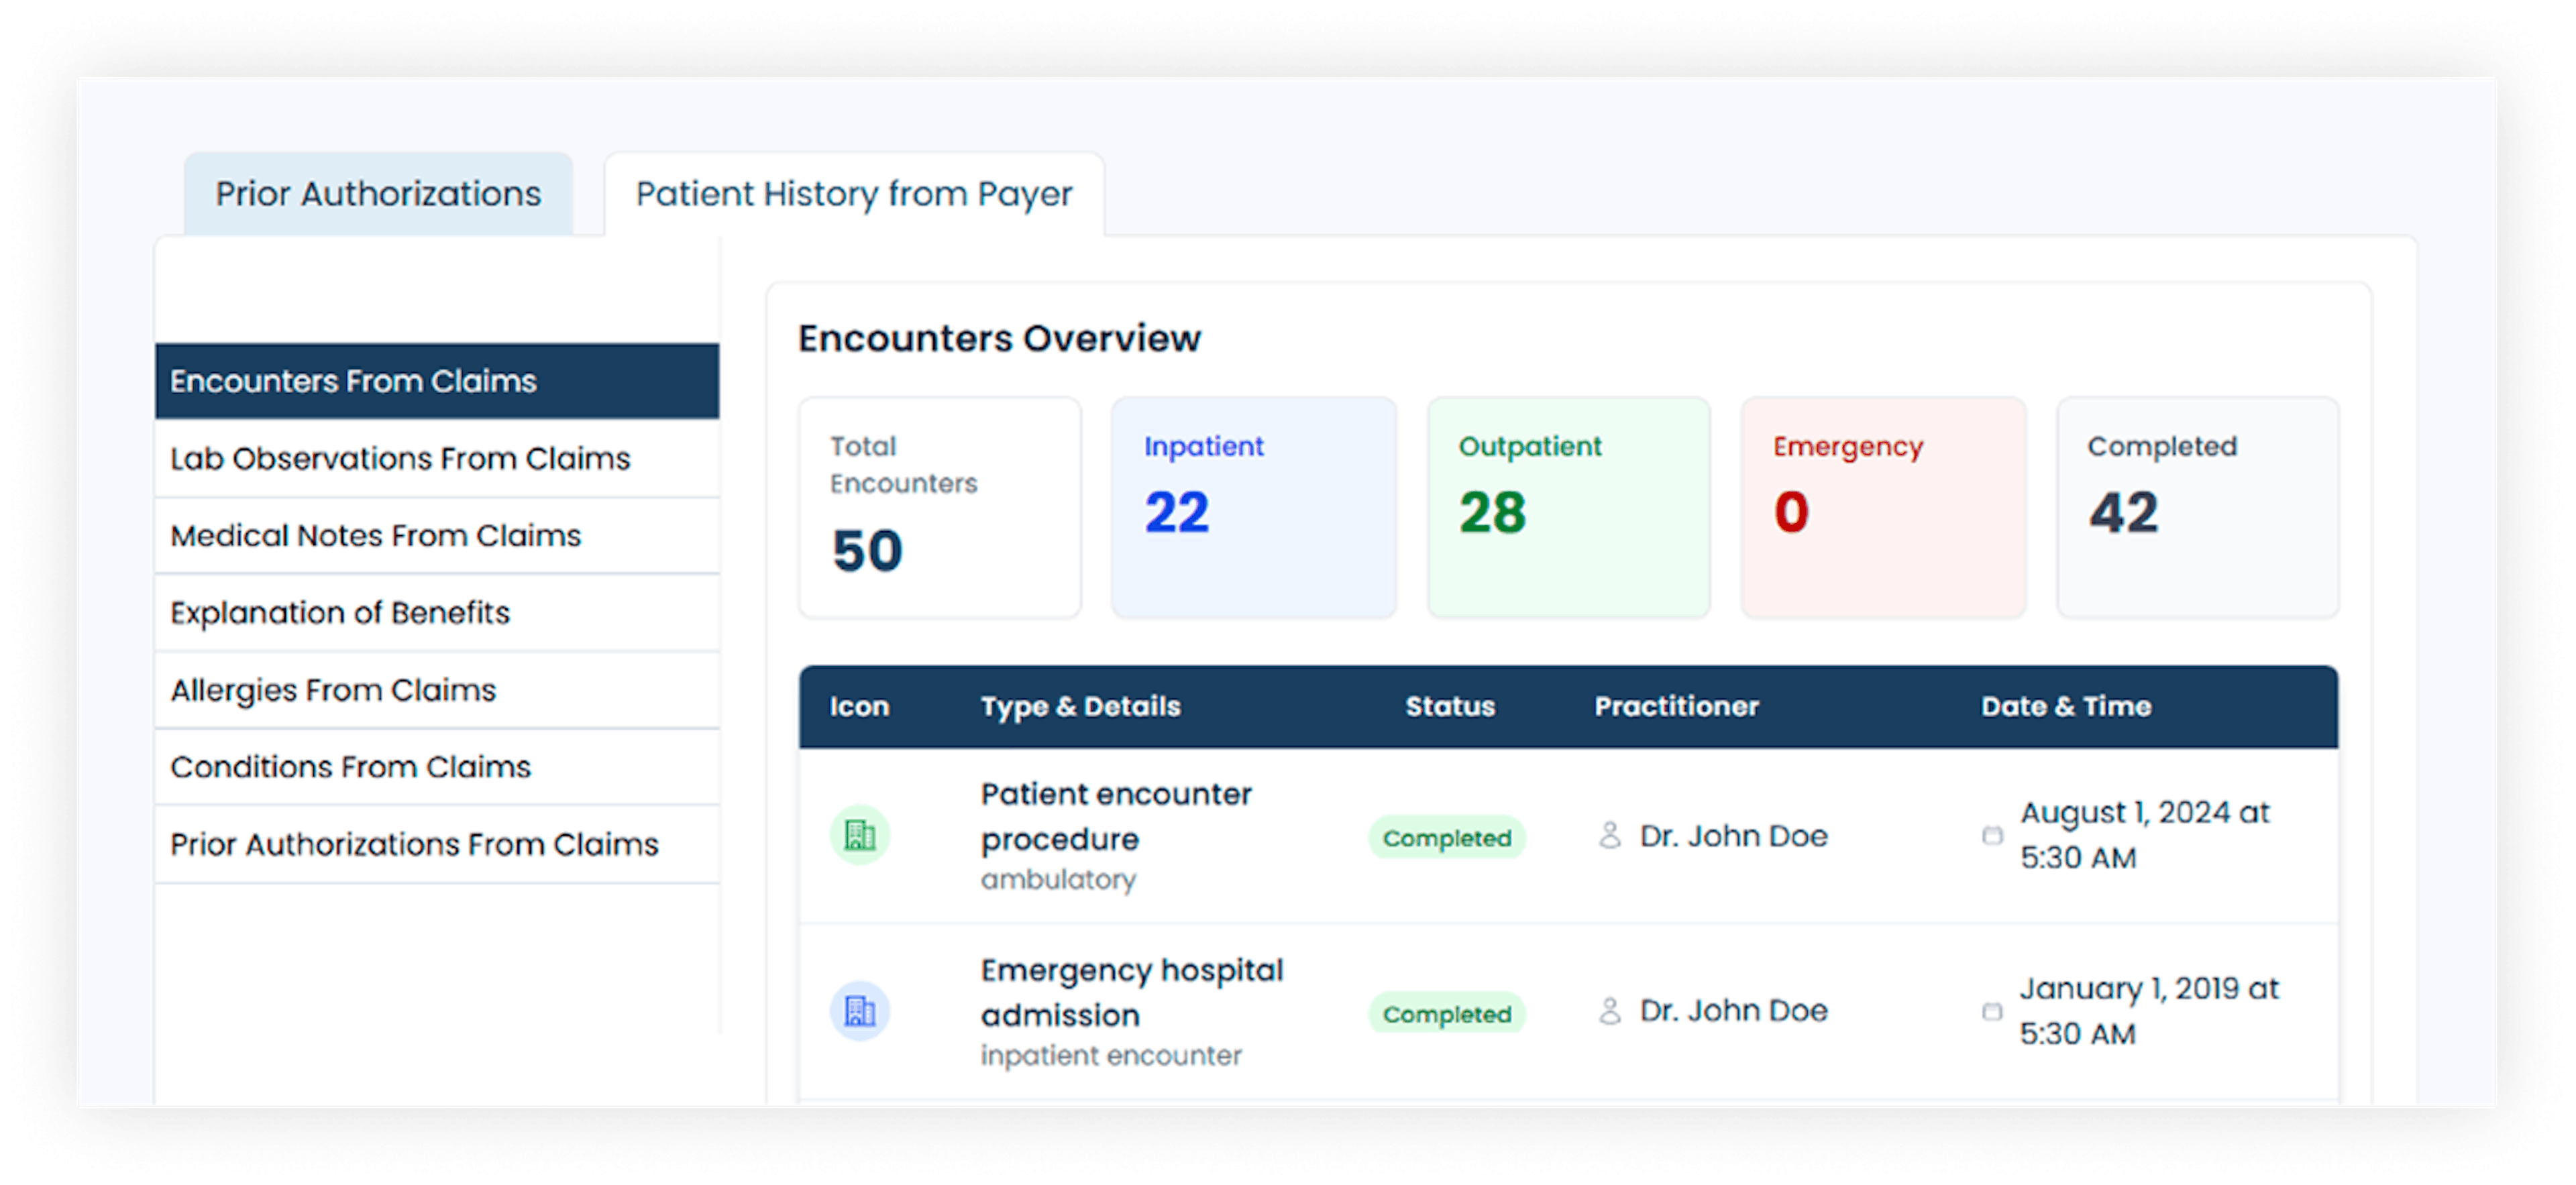Screen dimensions: 2576x1185
Task: Click Dr. John Doe in the inpatient encounter row
Action: pos(1733,1011)
